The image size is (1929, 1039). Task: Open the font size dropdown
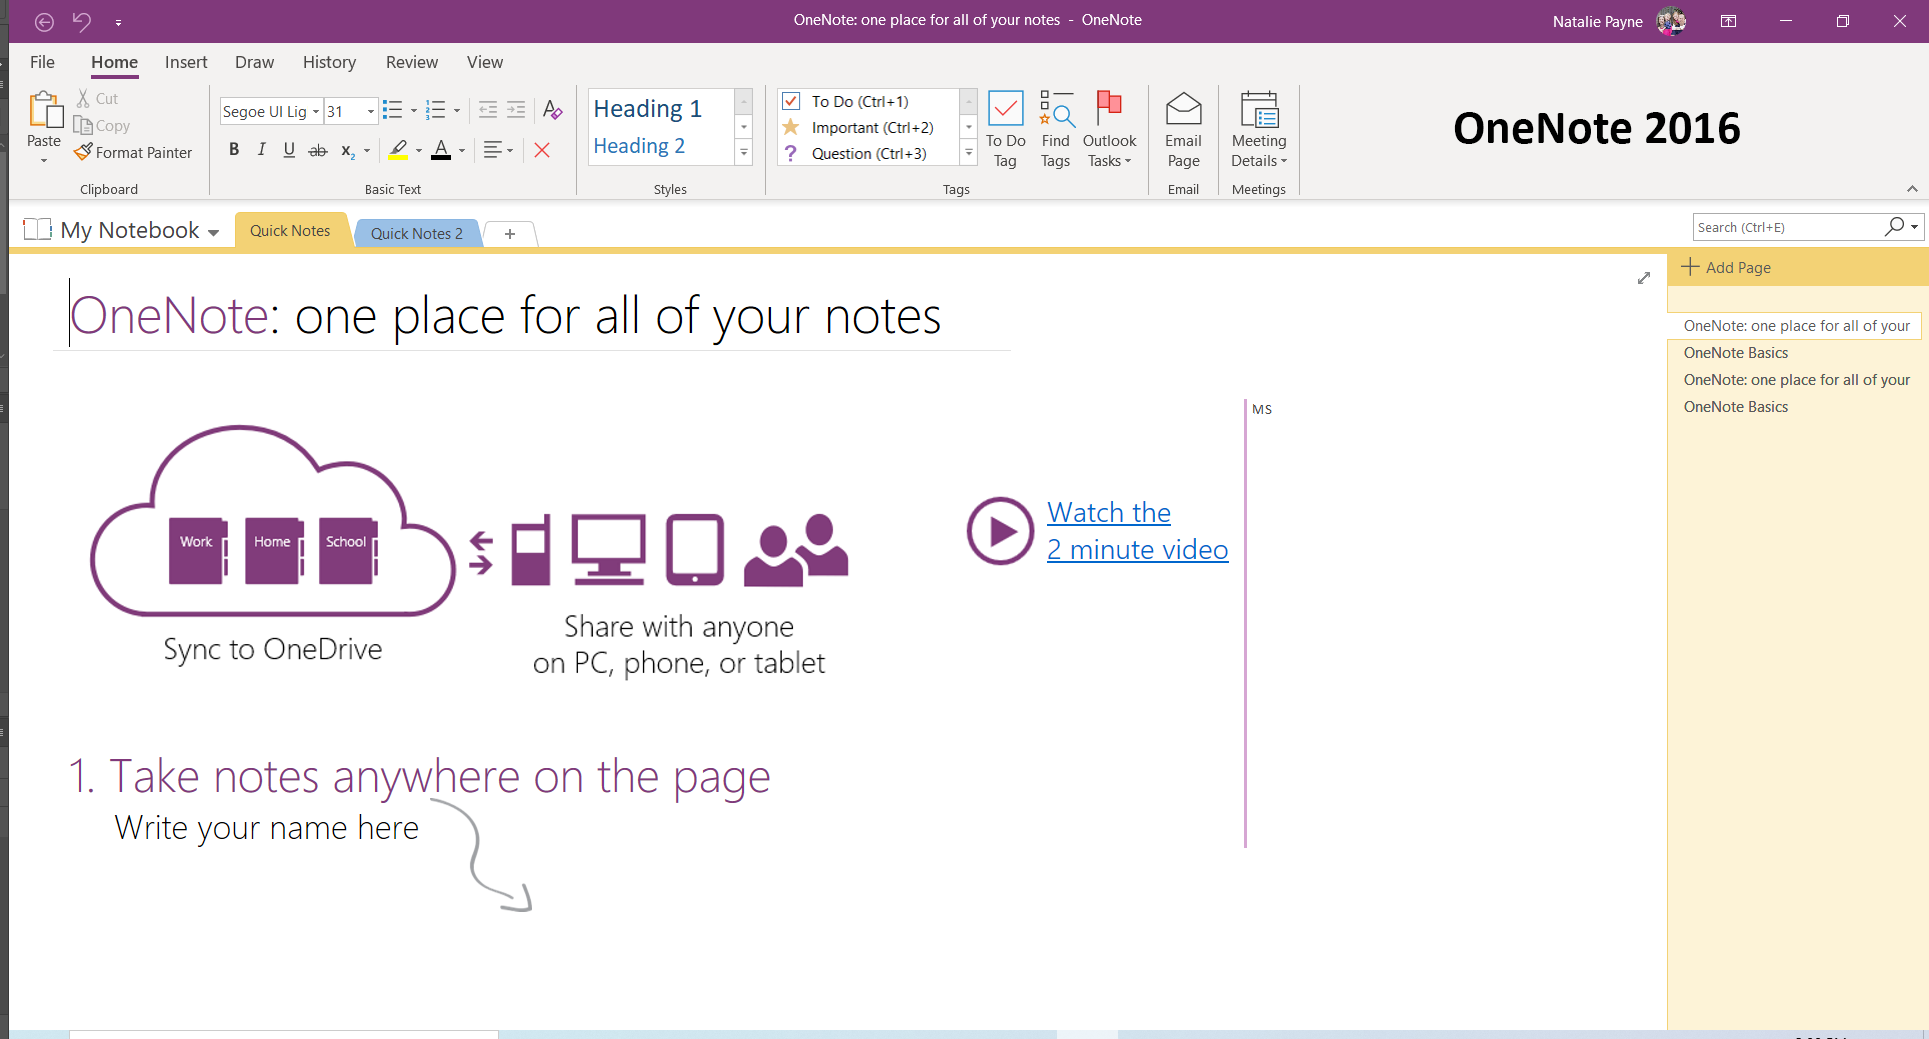coord(369,111)
